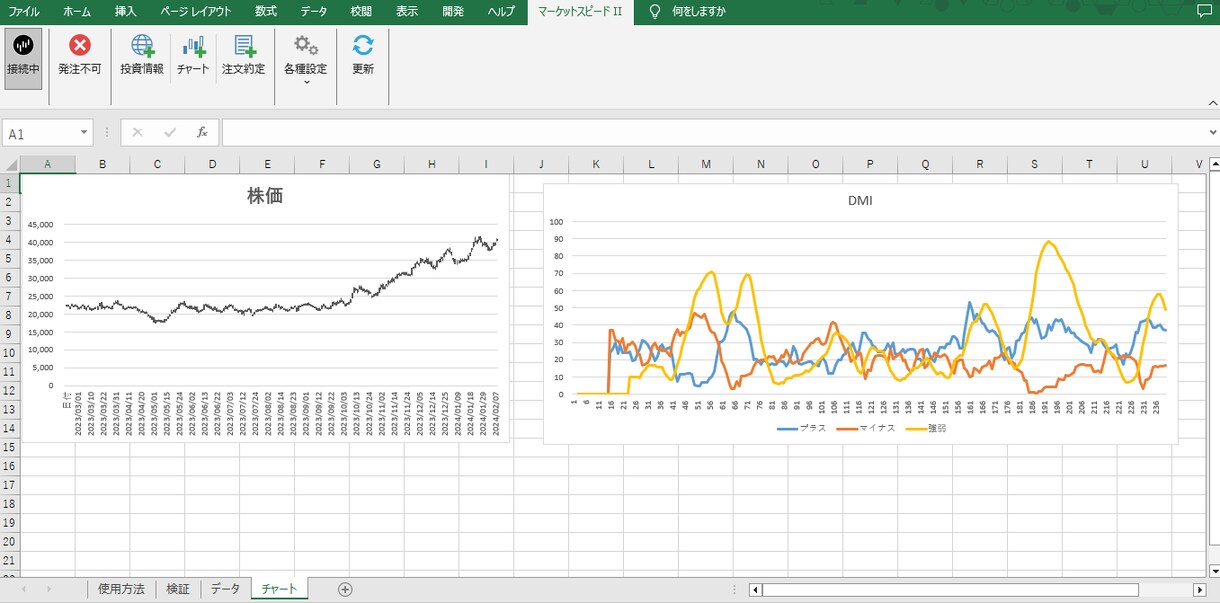Click the select-all corner triangle
The height and width of the screenshot is (603, 1220).
[x=10, y=164]
